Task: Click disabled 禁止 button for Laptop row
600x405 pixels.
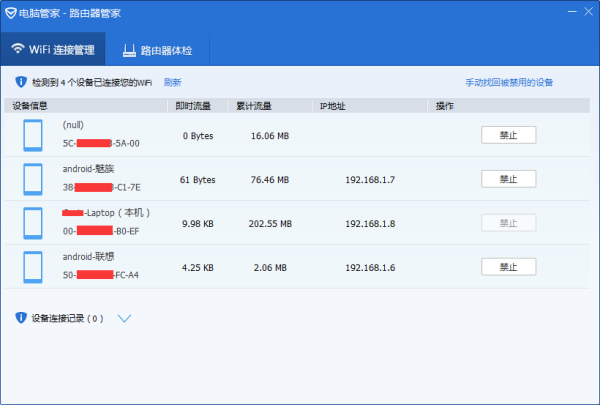Action: (509, 223)
